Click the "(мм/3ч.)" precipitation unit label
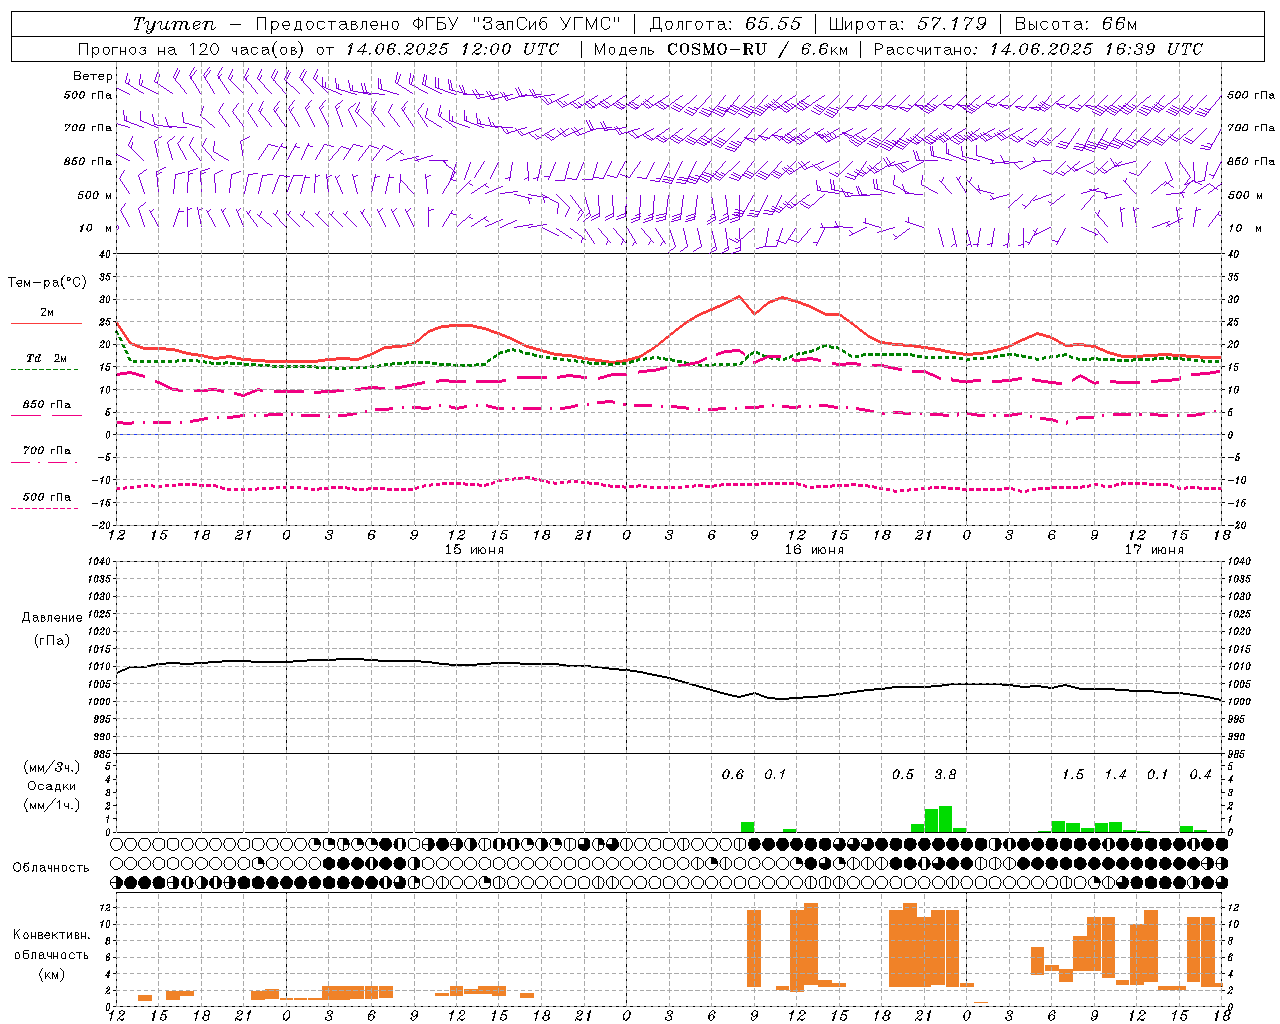Screen dimensions: 1280x1024 click(x=51, y=767)
